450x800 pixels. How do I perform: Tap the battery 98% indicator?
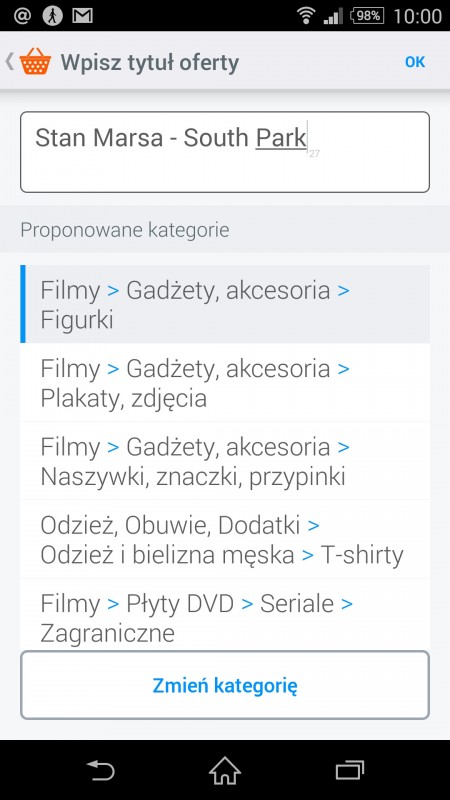(367, 16)
